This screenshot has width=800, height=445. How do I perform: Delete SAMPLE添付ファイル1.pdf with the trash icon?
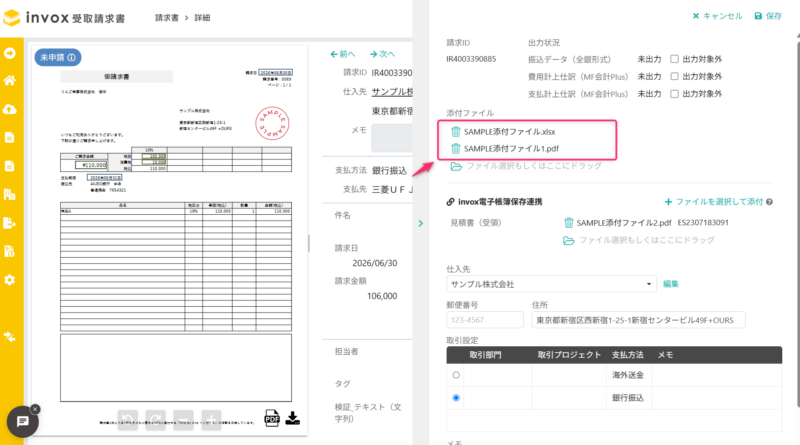(x=456, y=149)
